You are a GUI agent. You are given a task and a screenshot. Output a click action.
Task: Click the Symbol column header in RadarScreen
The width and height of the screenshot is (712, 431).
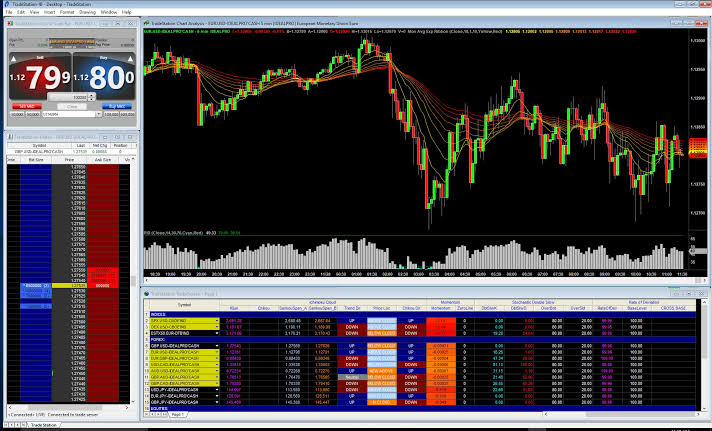[x=184, y=305]
